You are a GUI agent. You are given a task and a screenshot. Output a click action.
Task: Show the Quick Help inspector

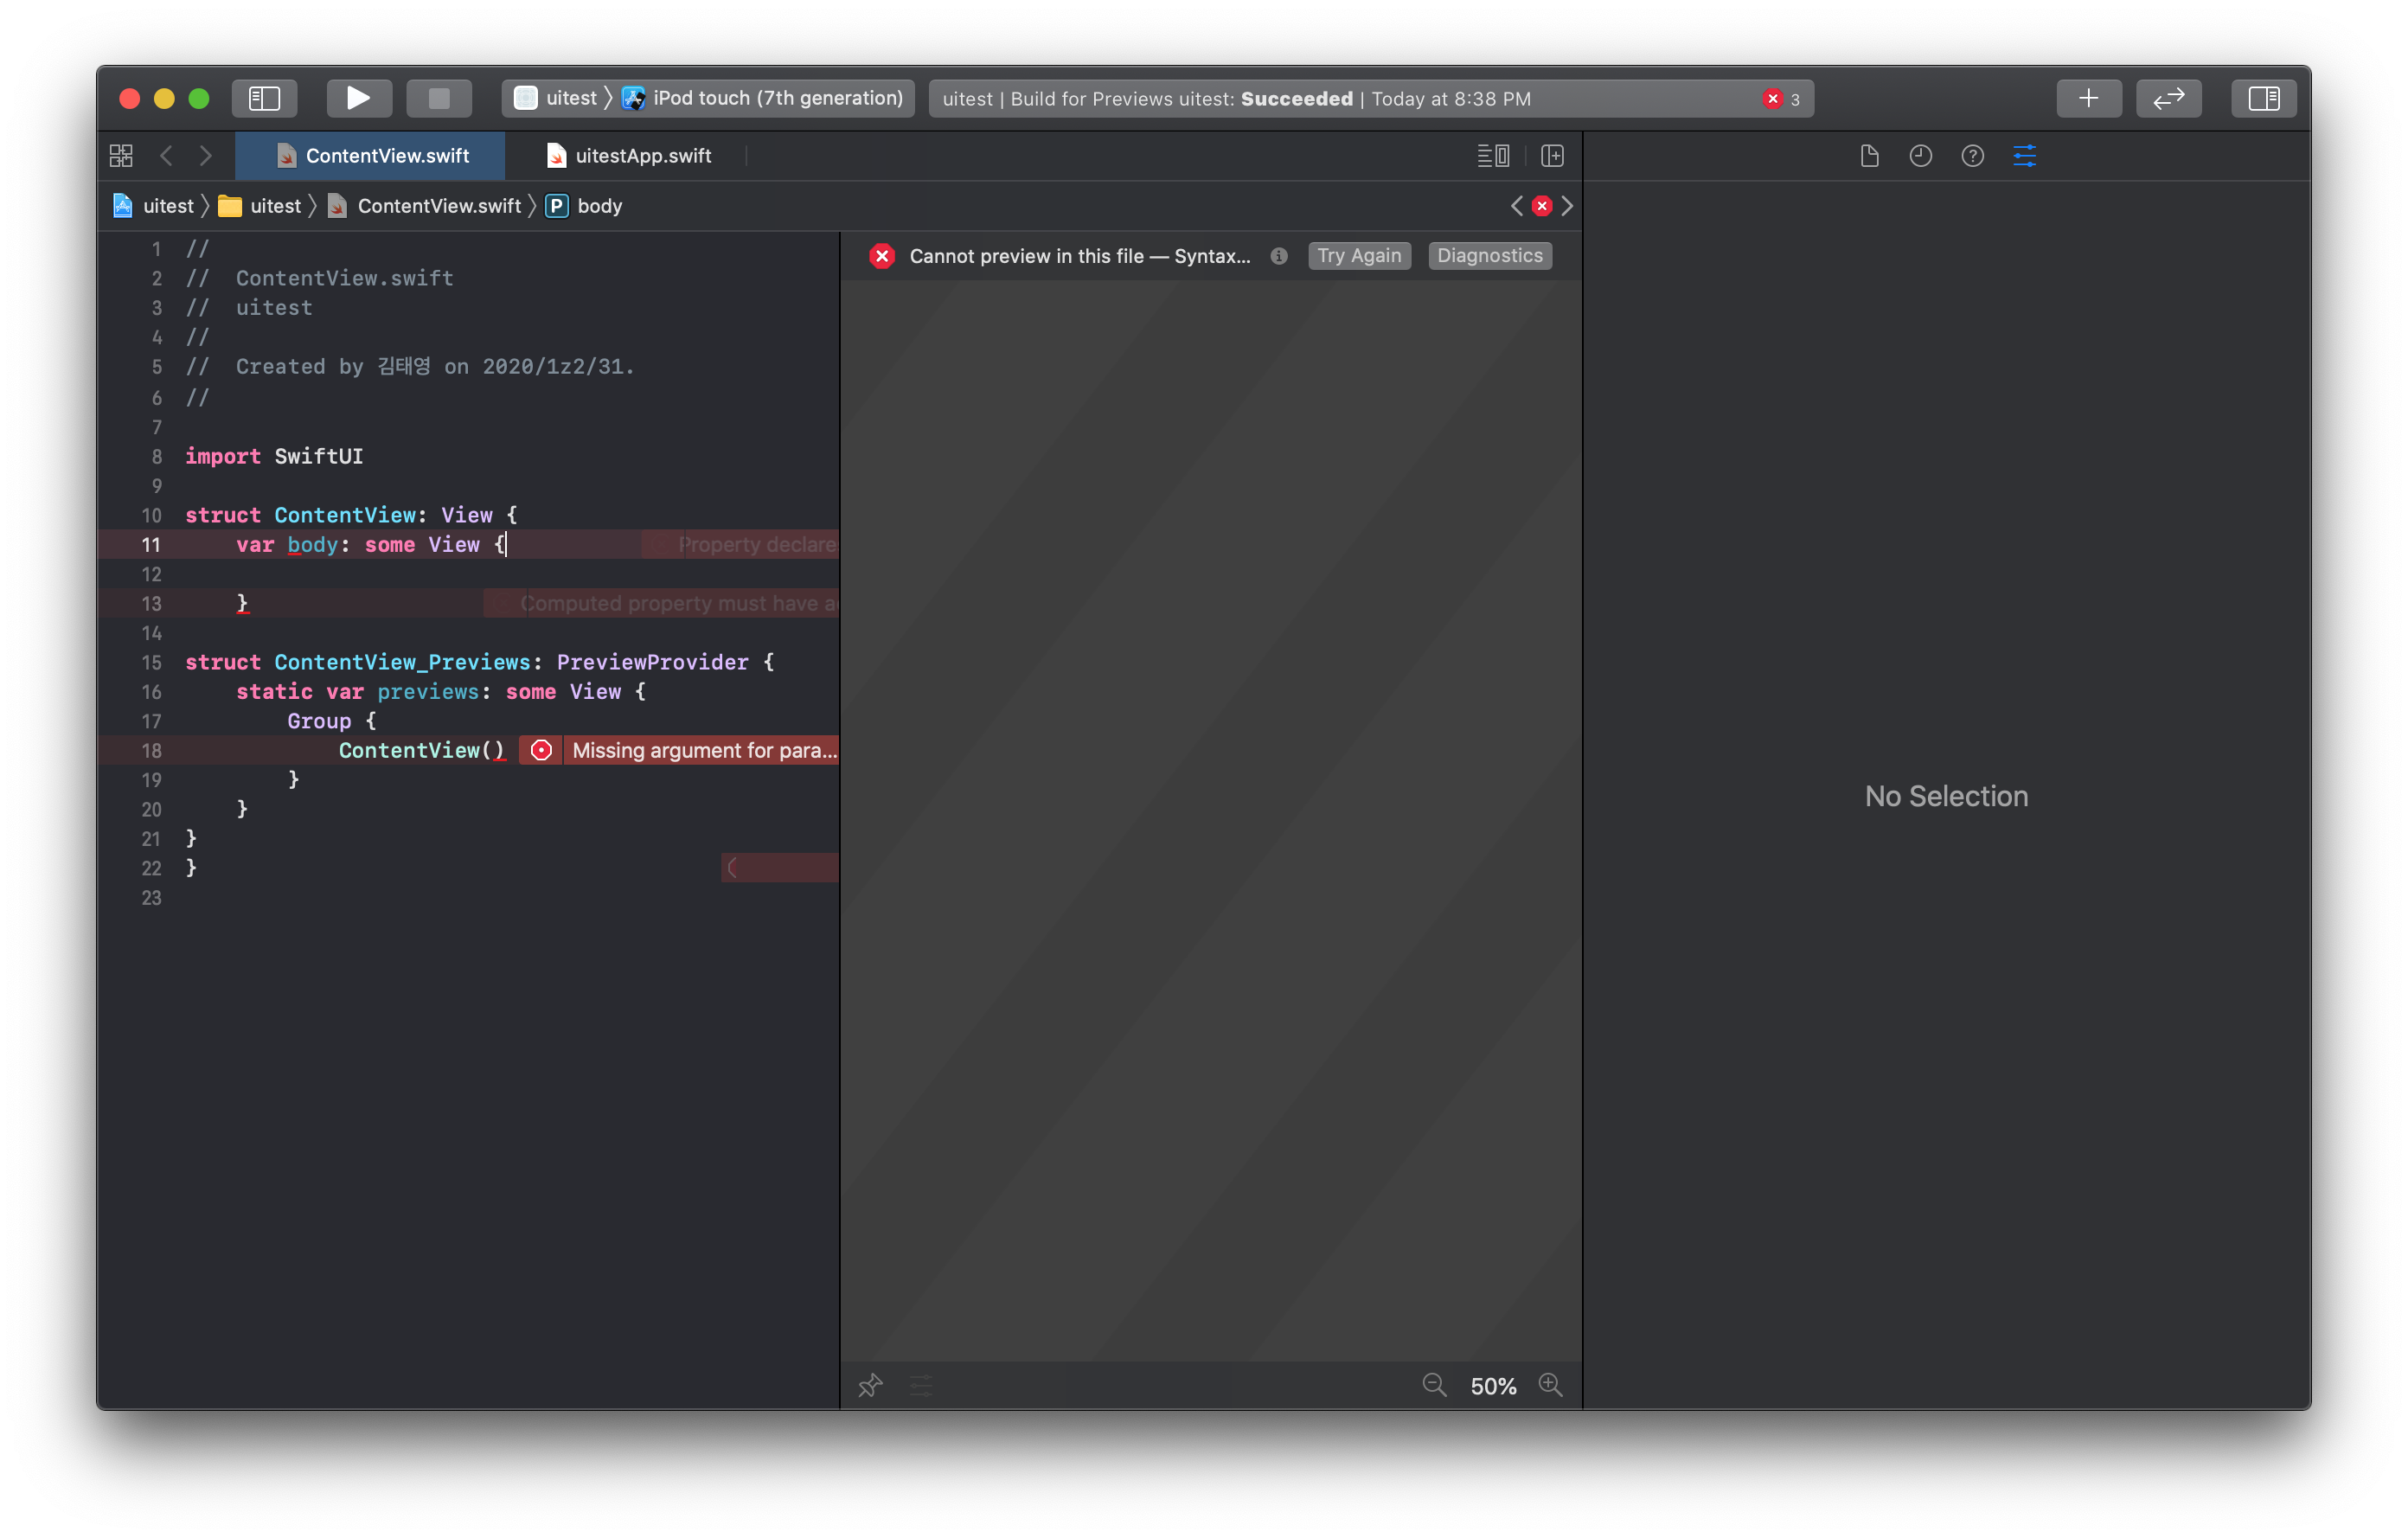(1972, 156)
